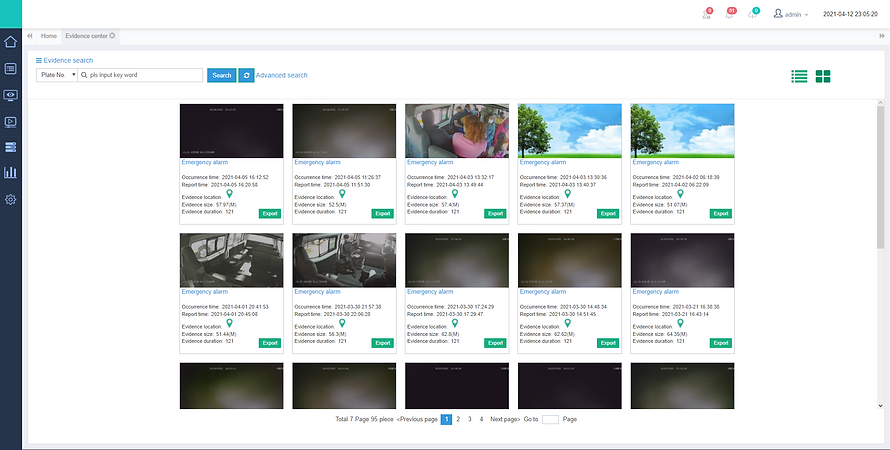Click the Go to page number box
This screenshot has height=450, width=890.
click(x=550, y=419)
